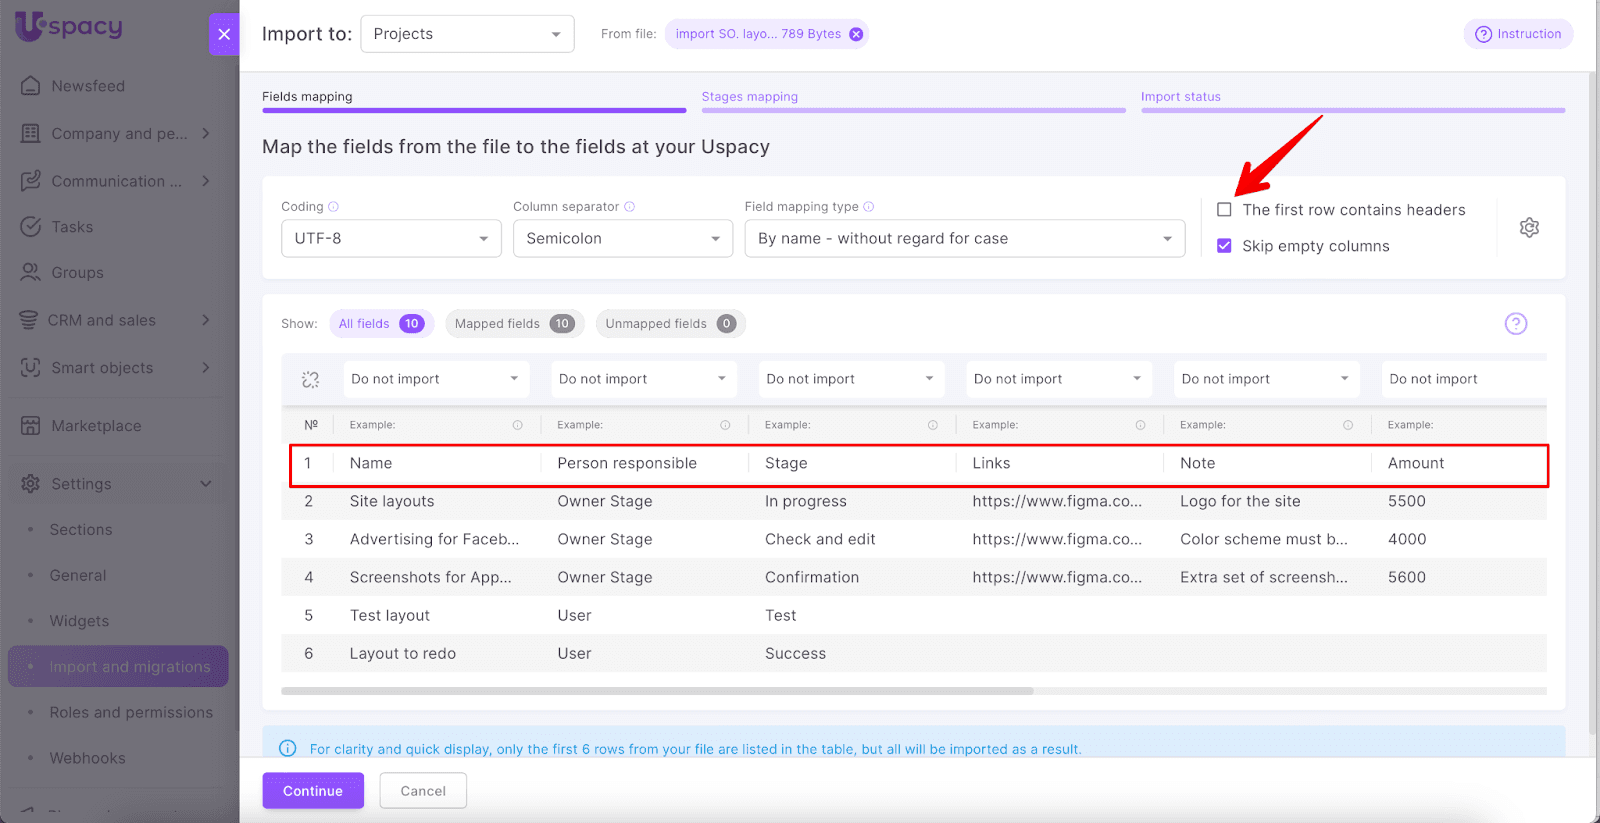Enable 'The first row contains headers' checkbox
The width and height of the screenshot is (1600, 823).
point(1224,210)
